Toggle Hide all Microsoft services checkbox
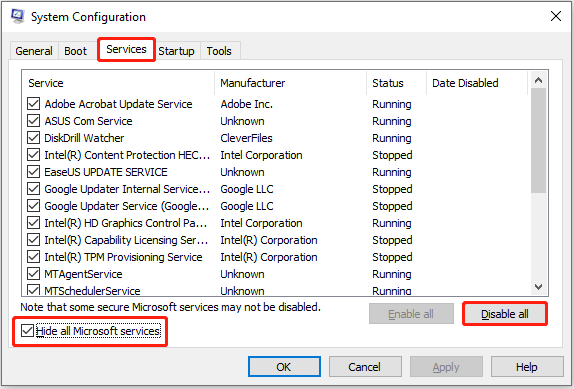574x389 pixels. click(27, 331)
